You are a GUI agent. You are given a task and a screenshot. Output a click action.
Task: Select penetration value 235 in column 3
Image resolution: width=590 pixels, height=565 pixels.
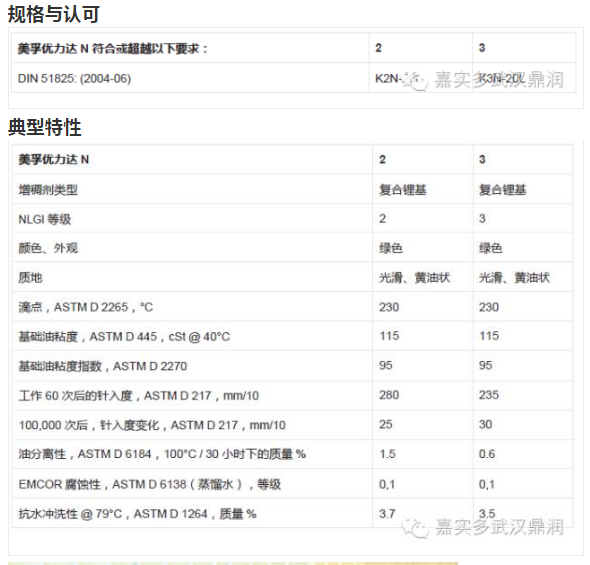(x=489, y=395)
